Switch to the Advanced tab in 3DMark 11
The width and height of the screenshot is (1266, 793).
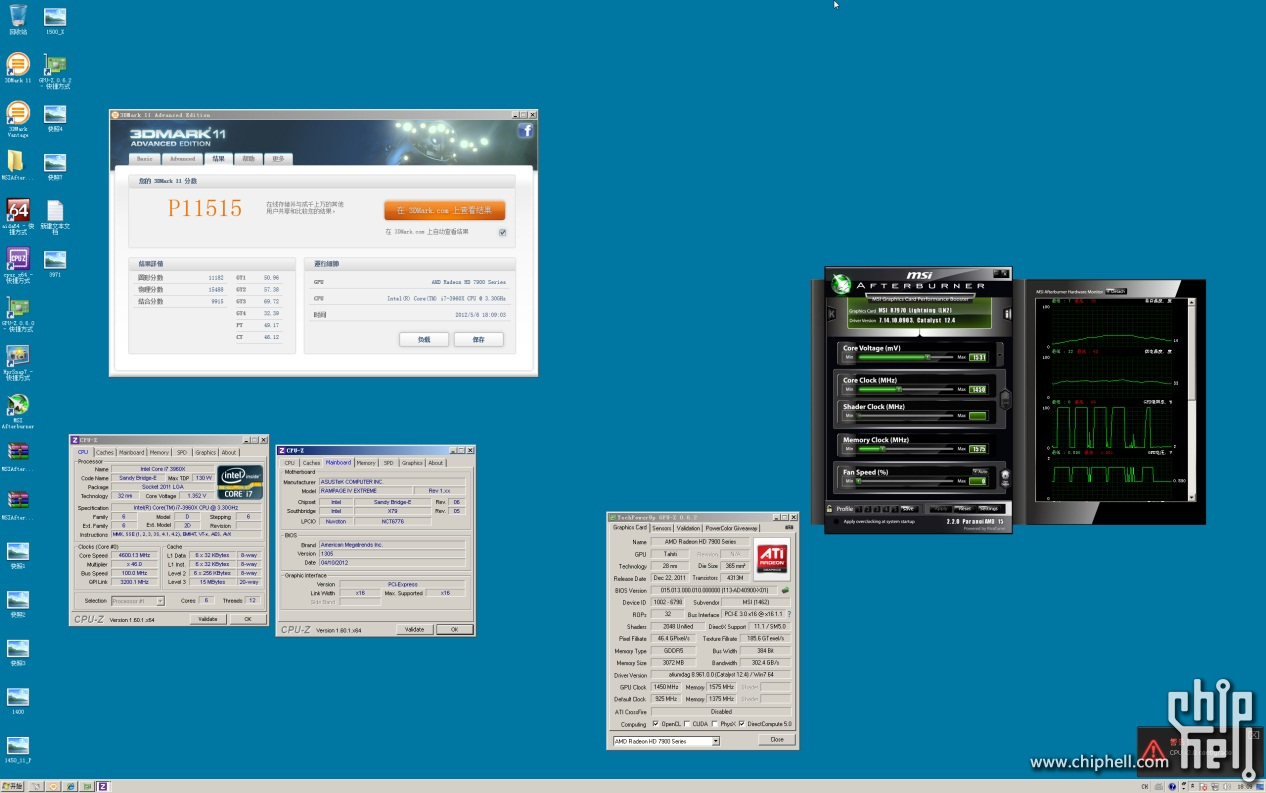tap(182, 158)
